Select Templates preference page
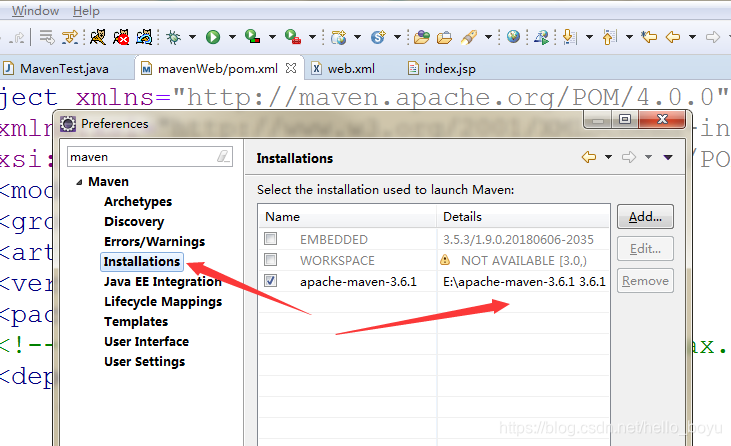 point(136,322)
